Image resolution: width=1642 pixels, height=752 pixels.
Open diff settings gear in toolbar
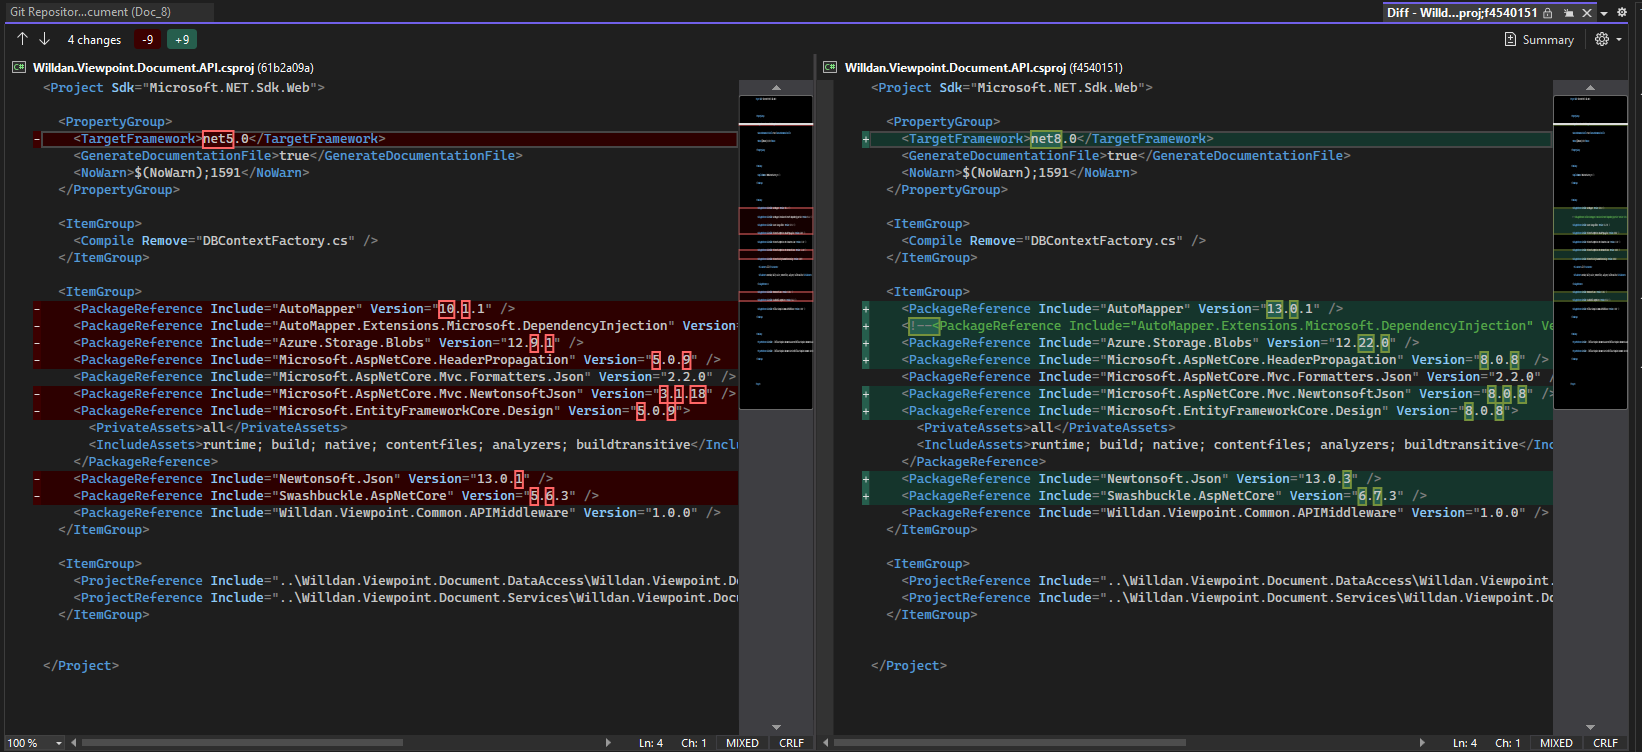tap(1602, 39)
